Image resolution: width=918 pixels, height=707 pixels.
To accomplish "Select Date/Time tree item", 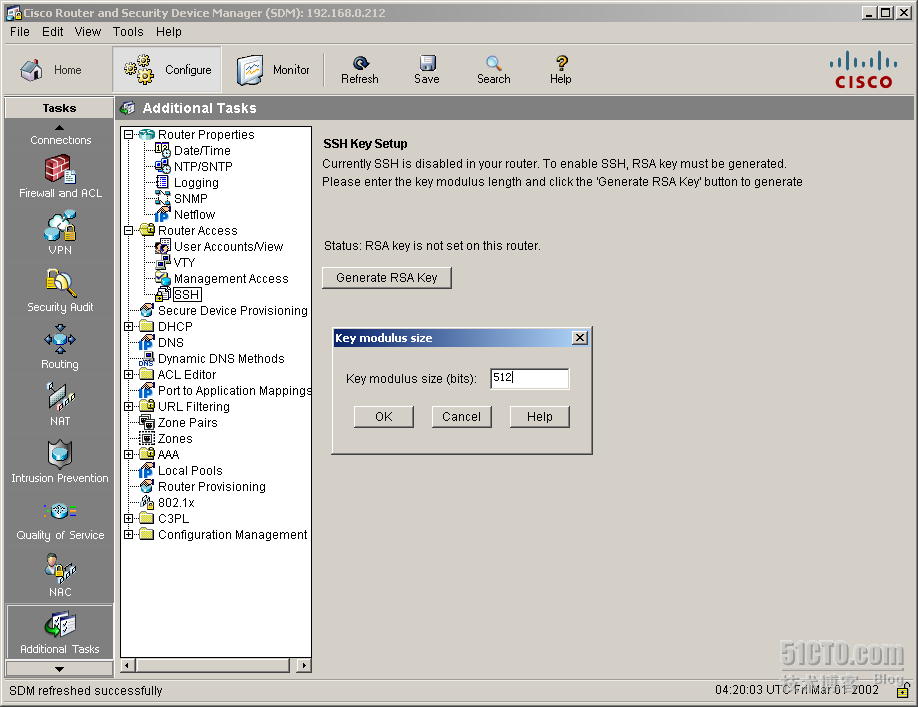I will [202, 150].
